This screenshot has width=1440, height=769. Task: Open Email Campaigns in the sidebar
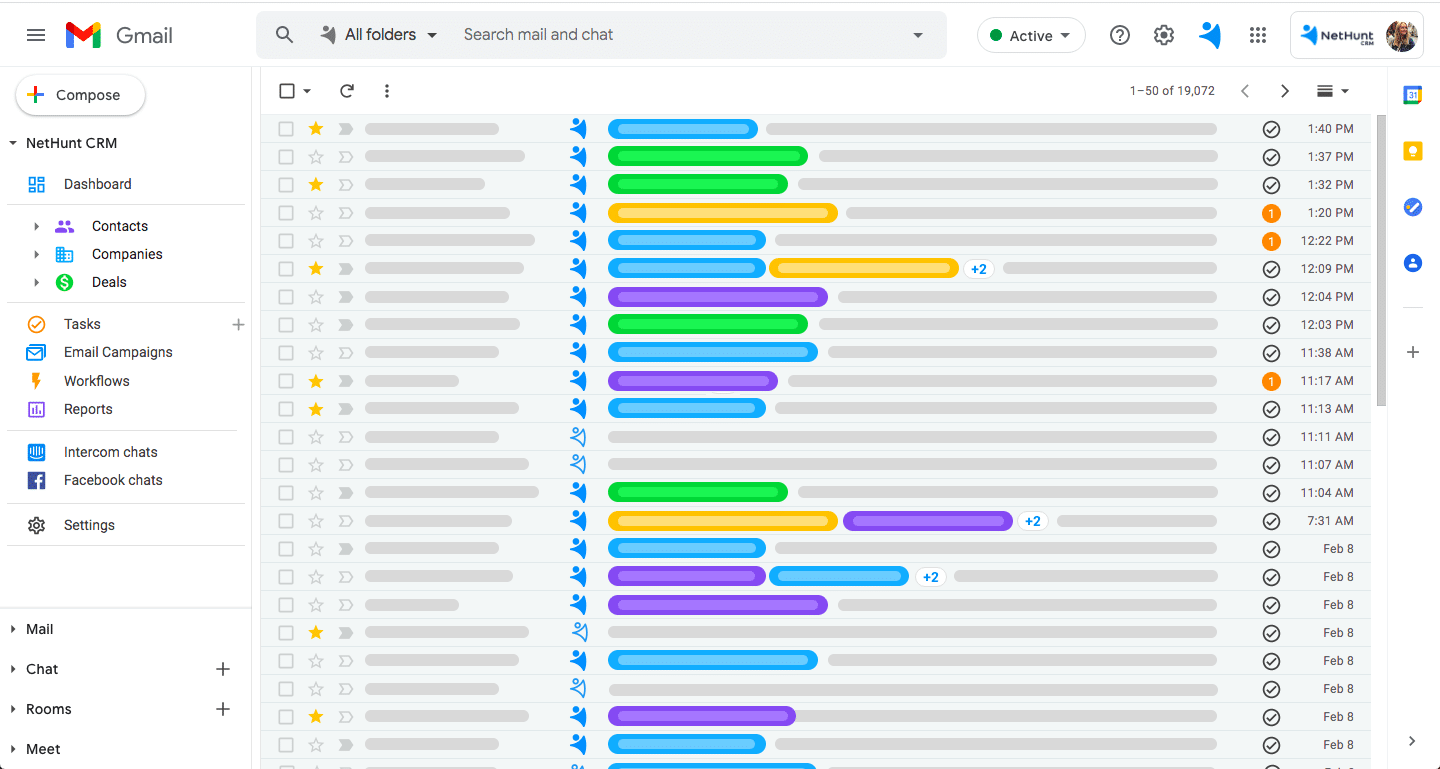118,352
